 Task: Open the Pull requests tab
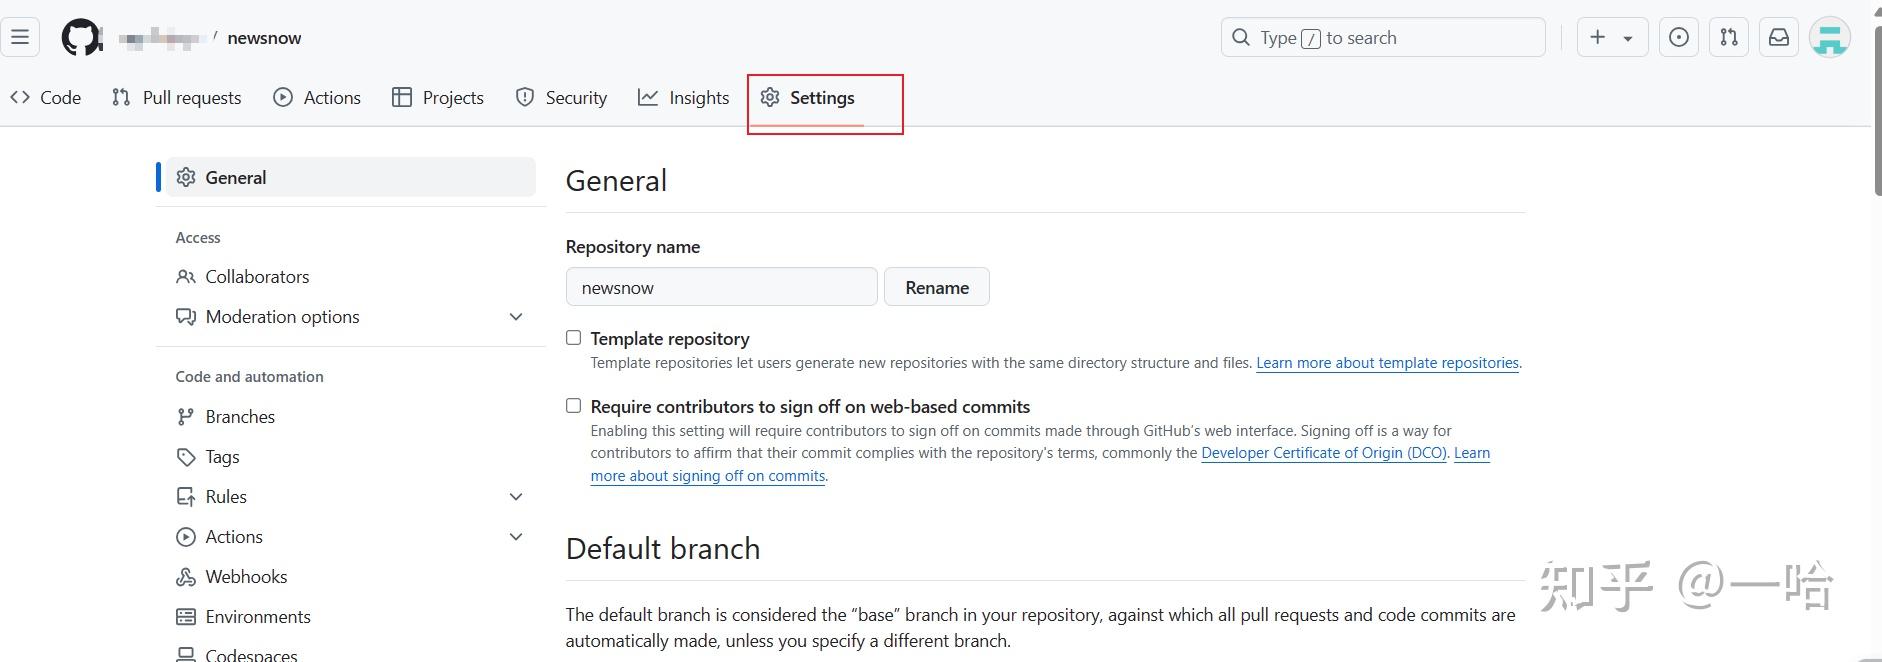177,97
